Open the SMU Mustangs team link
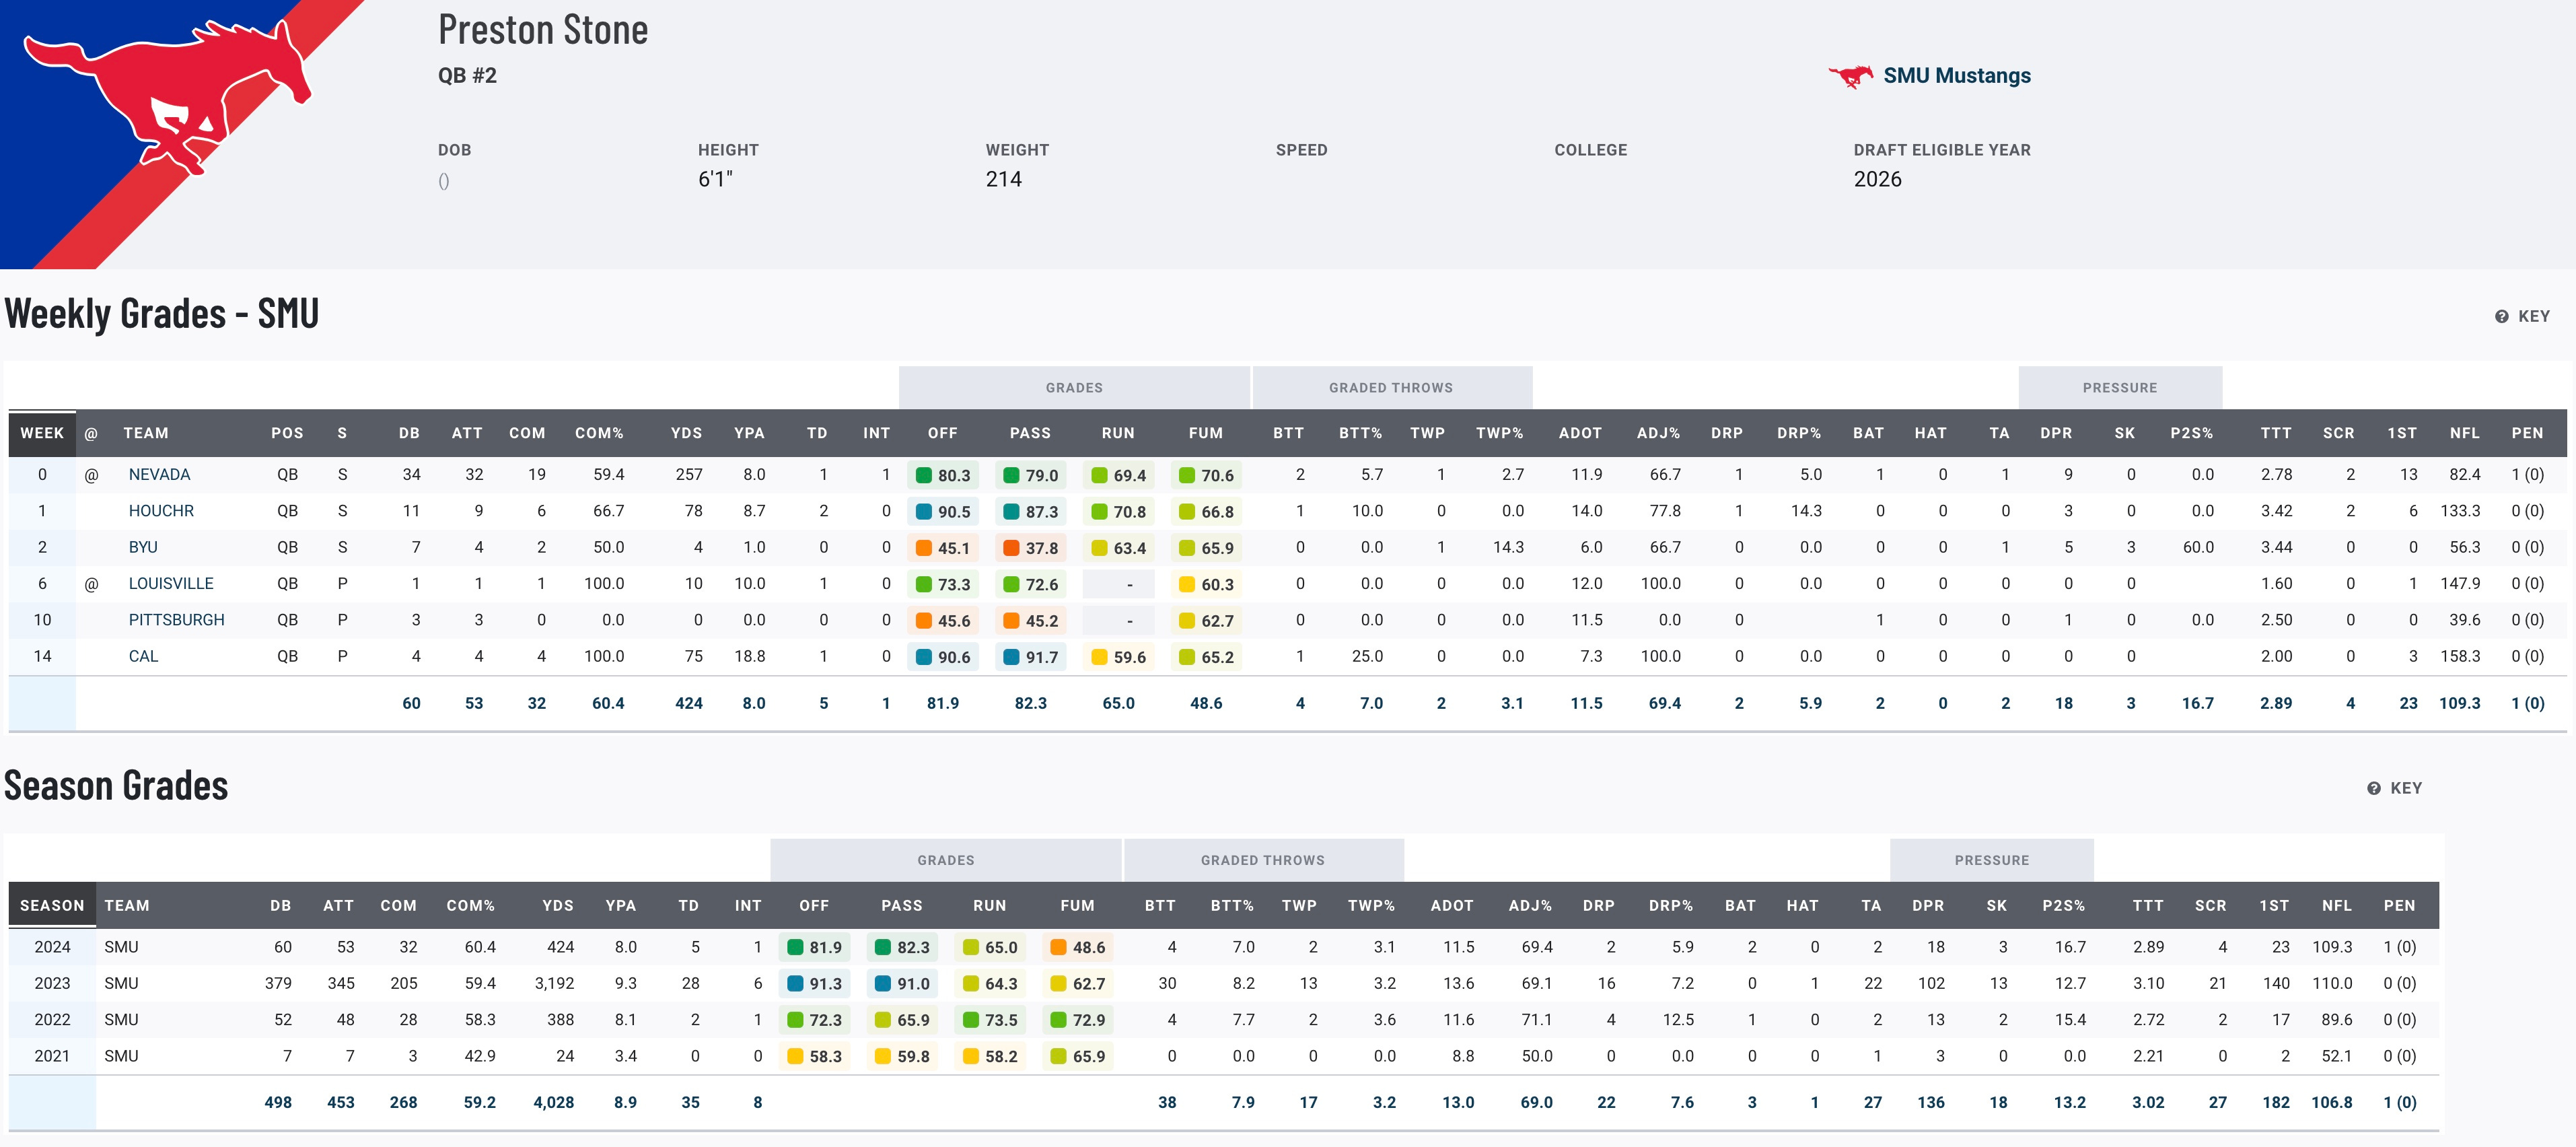This screenshot has height=1147, width=2576. (1956, 76)
